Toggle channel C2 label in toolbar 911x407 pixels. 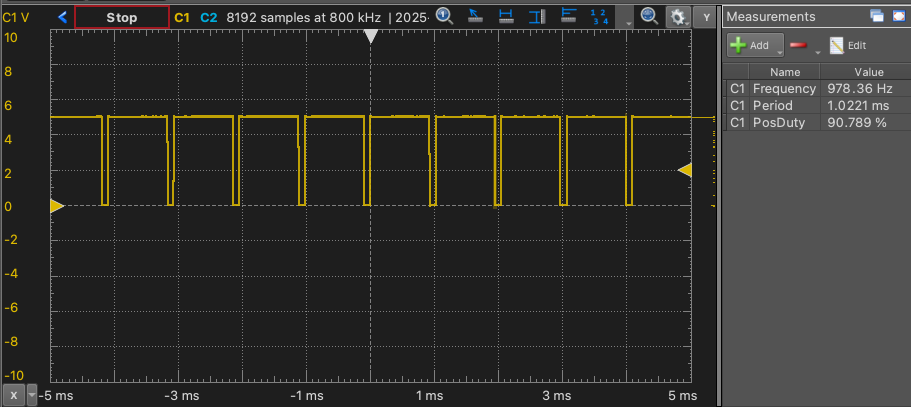coord(207,17)
